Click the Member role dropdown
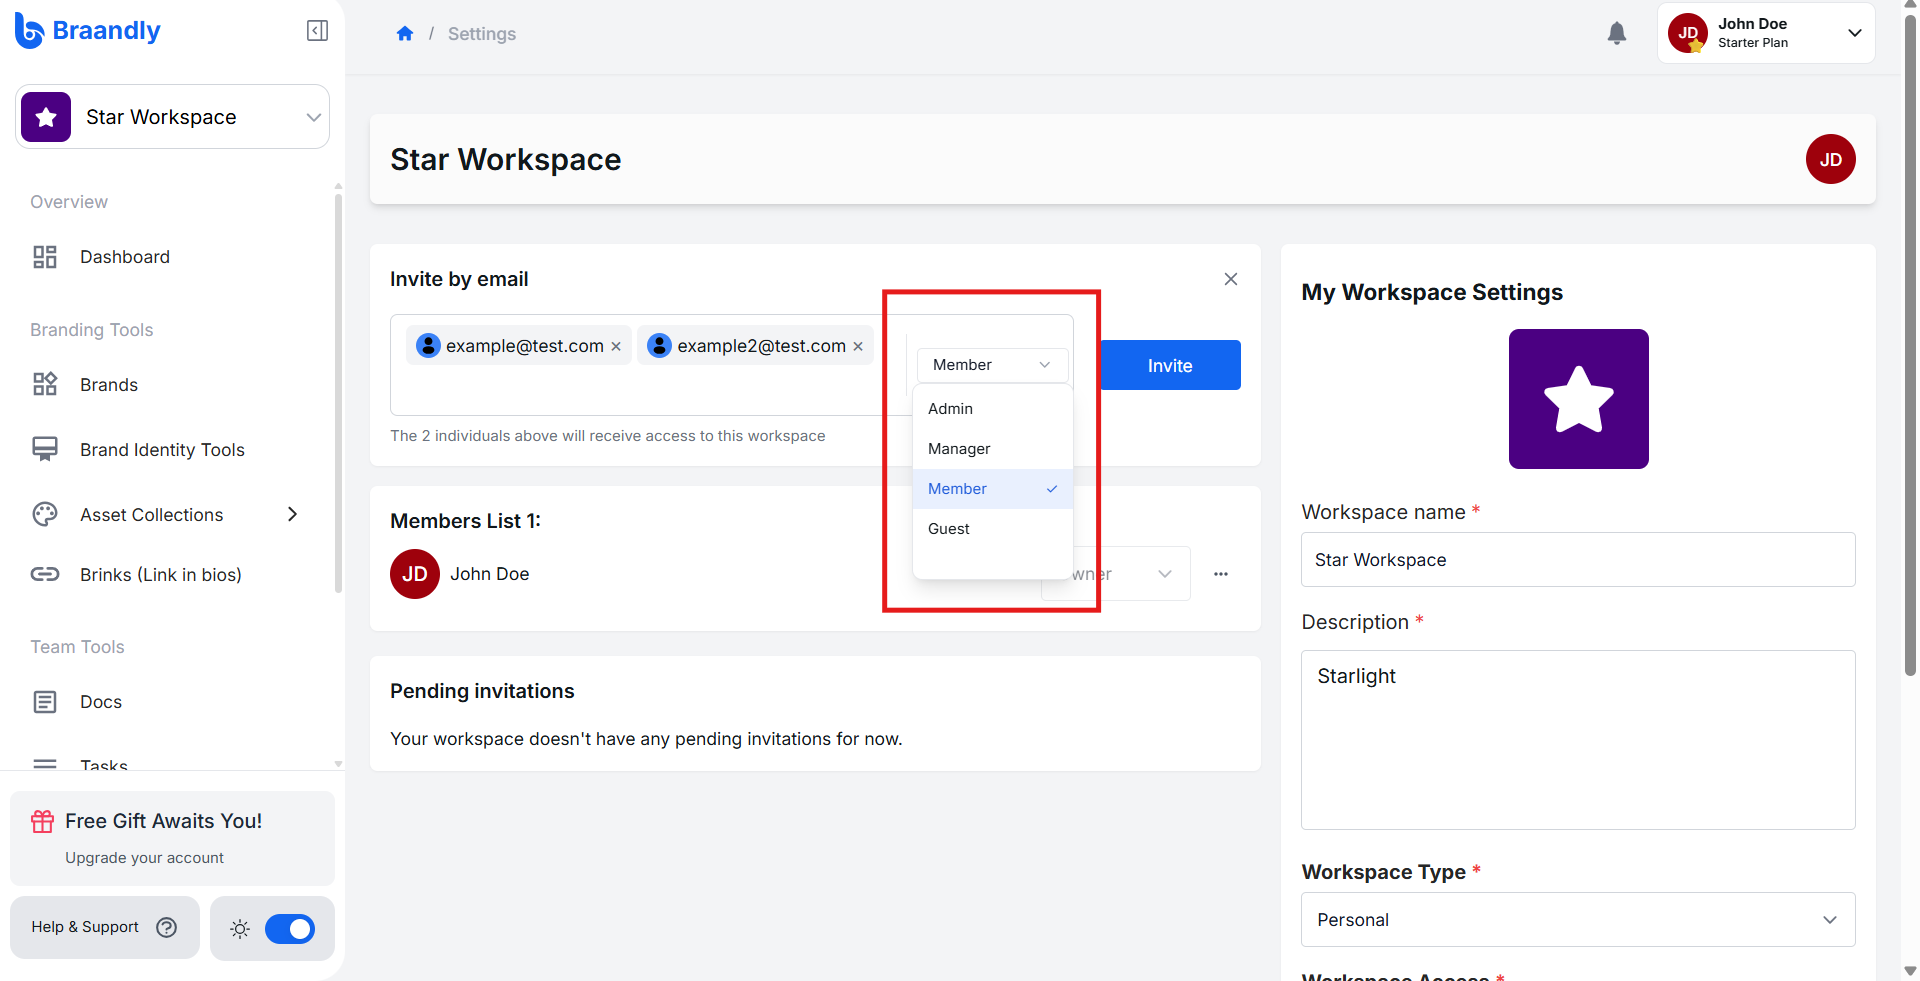The height and width of the screenshot is (981, 1920). click(992, 365)
